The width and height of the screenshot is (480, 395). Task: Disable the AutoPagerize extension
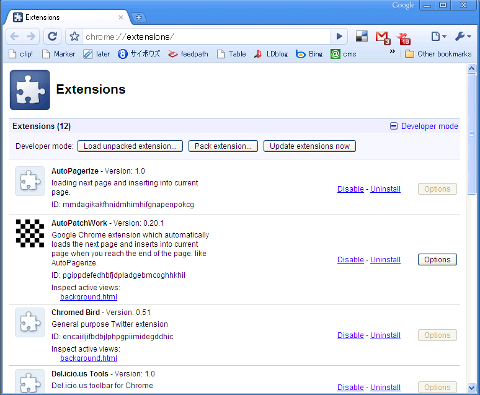(x=350, y=189)
